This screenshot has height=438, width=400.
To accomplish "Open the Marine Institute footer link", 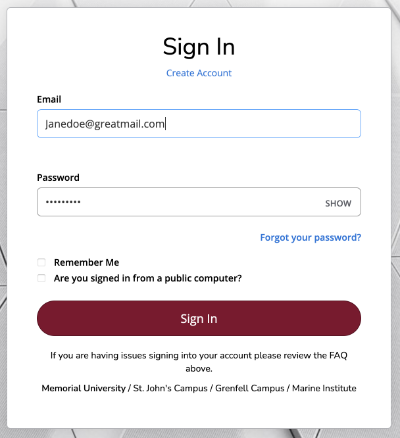I will click(x=324, y=388).
